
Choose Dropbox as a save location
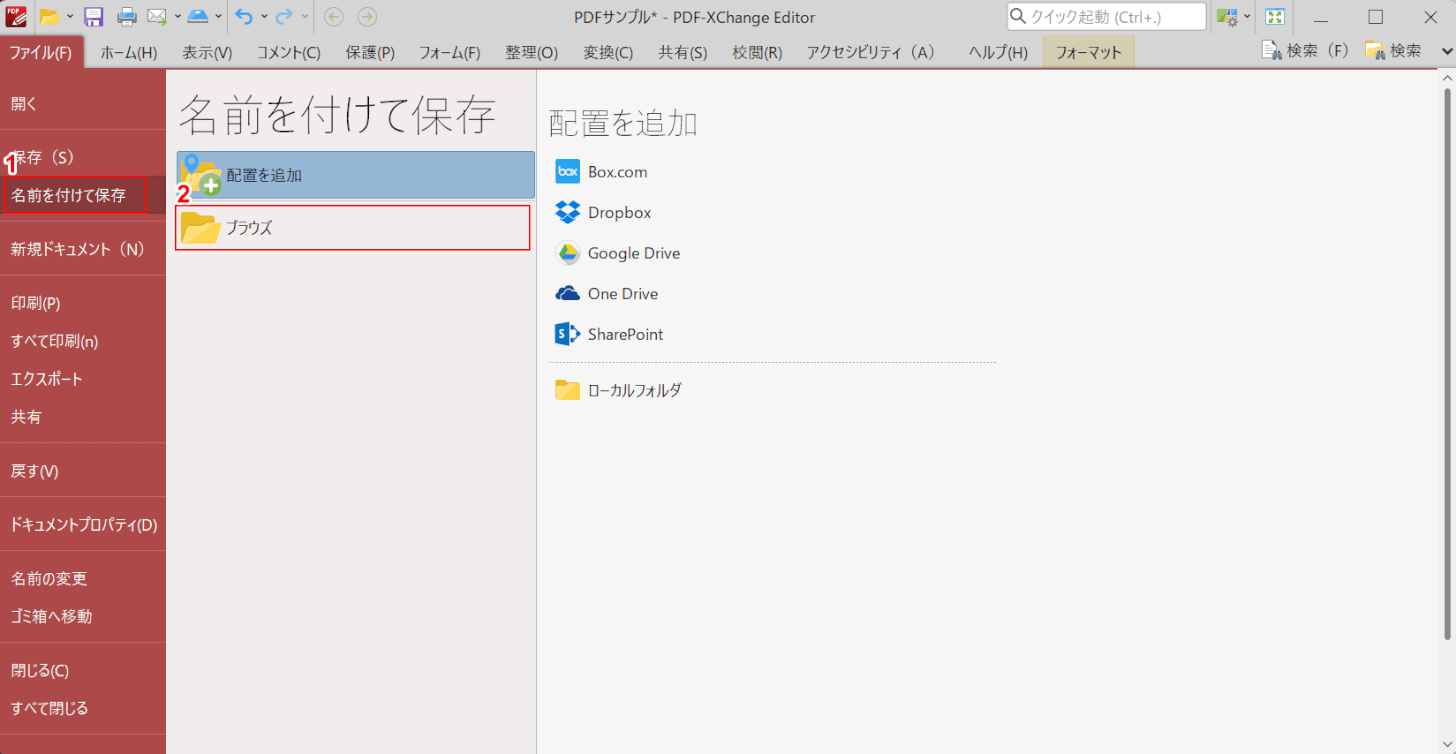coord(604,212)
